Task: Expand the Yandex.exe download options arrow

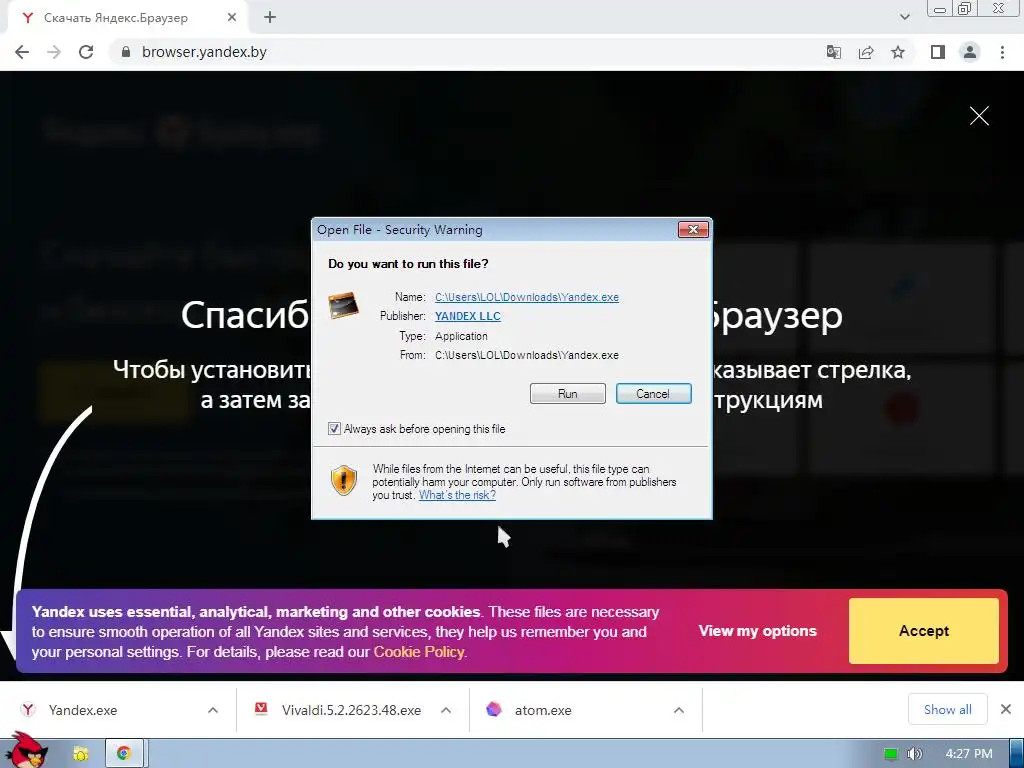Action: pos(213,710)
